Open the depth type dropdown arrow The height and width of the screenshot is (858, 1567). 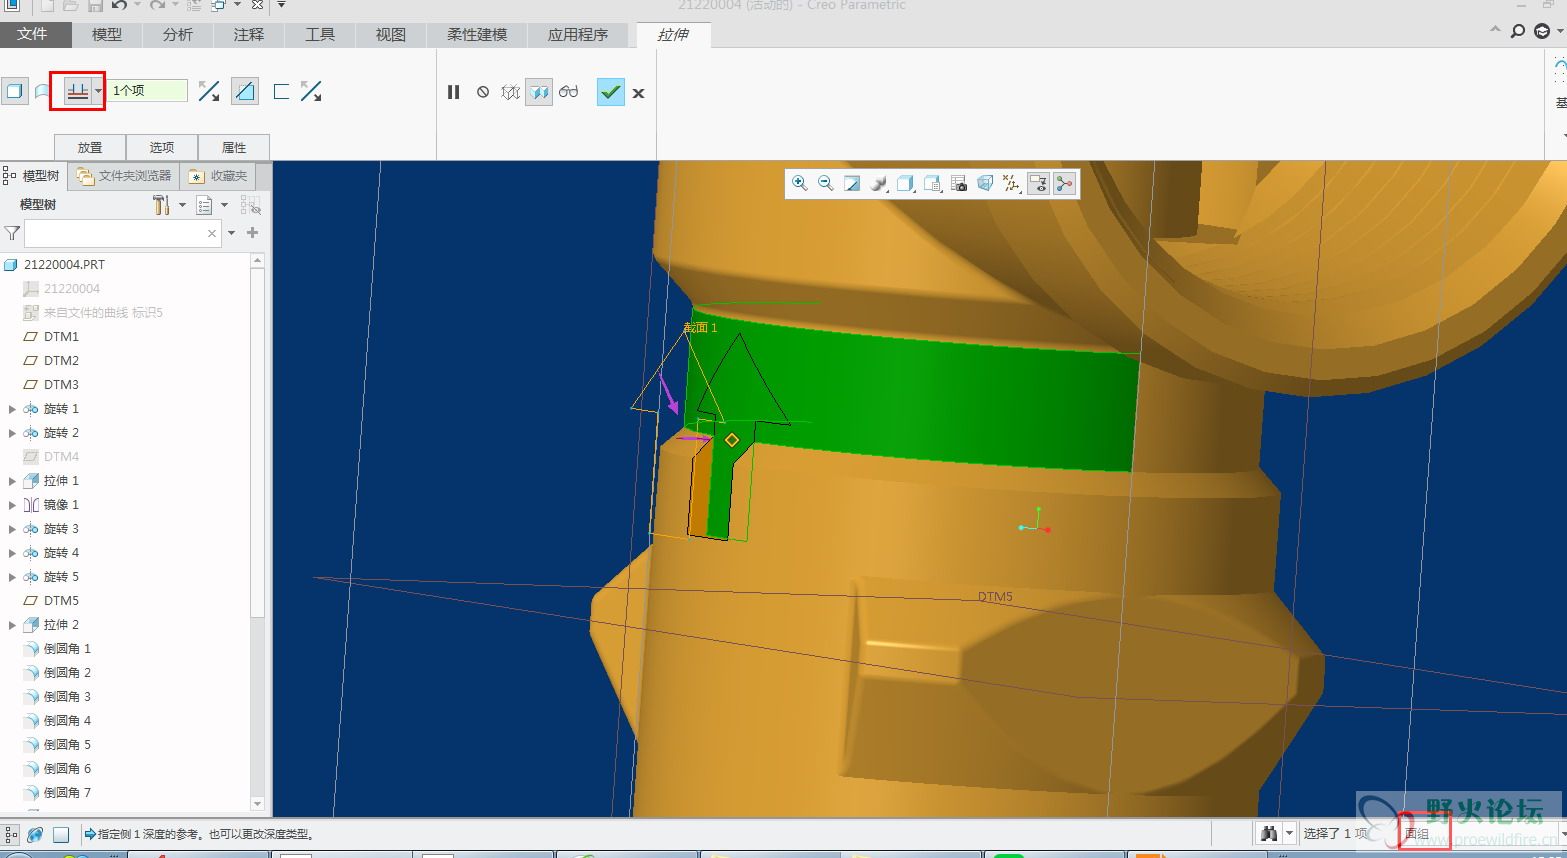tap(98, 92)
